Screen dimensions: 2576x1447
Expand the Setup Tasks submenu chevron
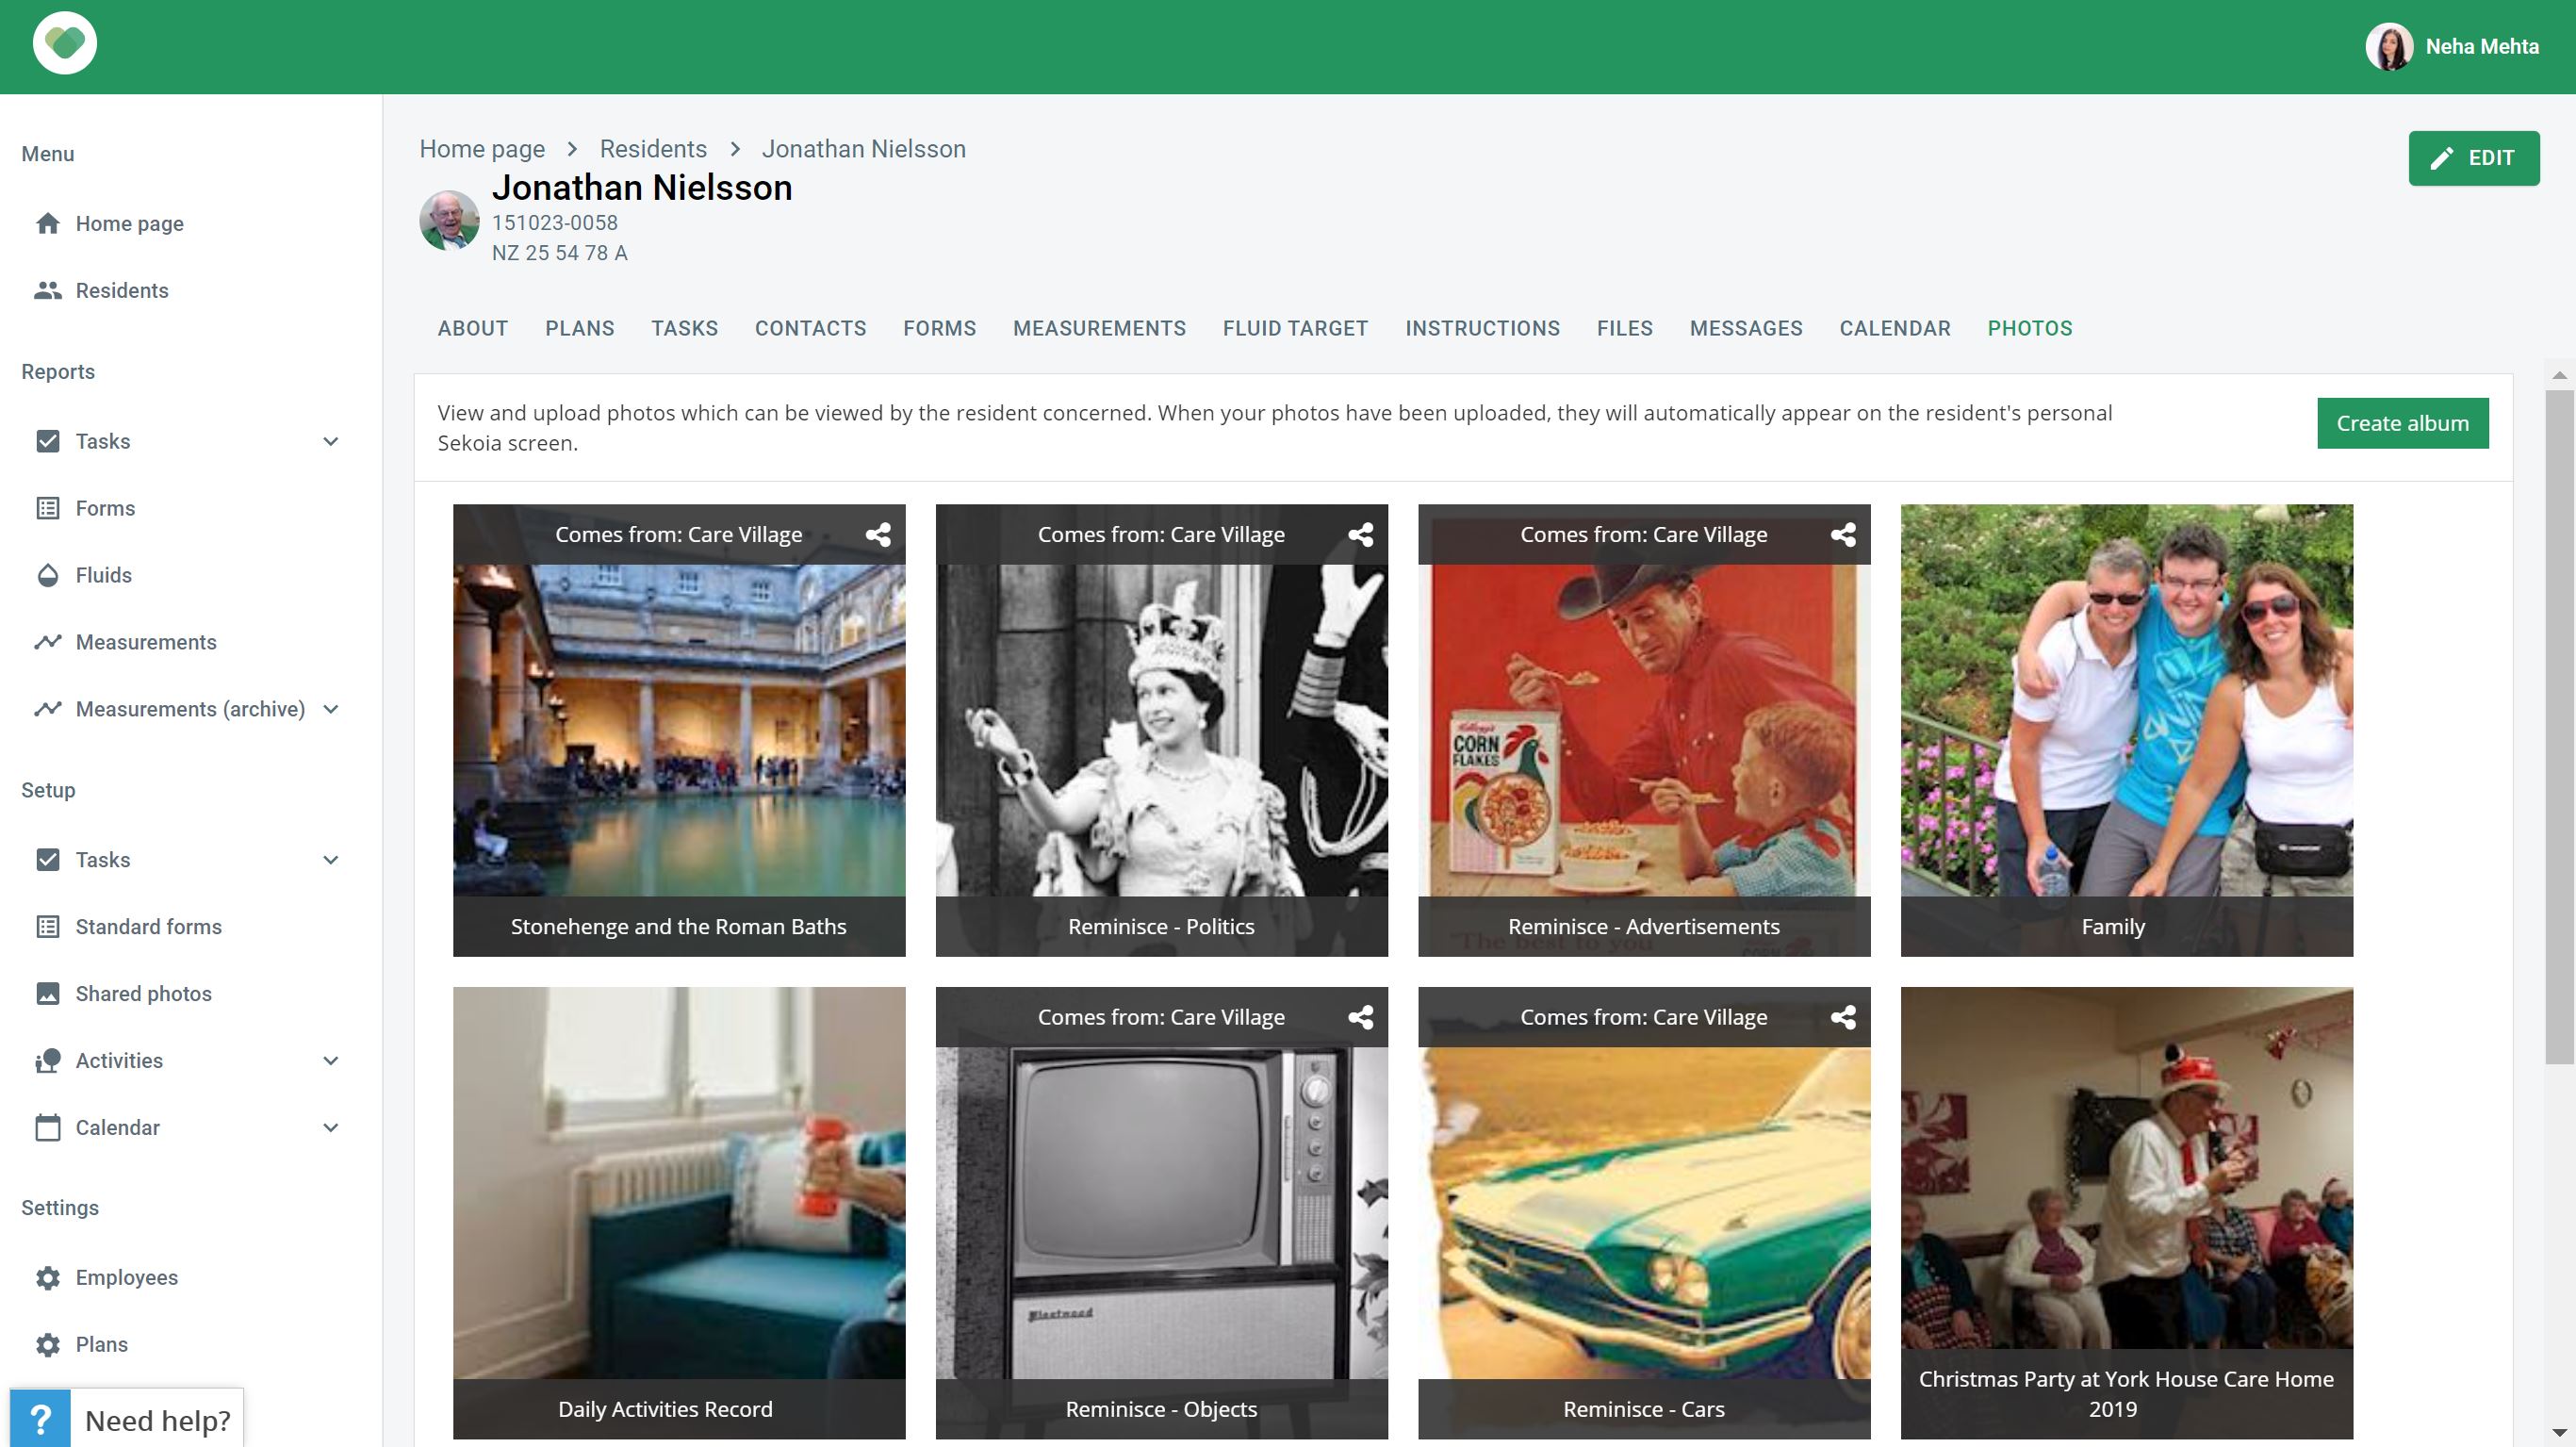(x=331, y=860)
